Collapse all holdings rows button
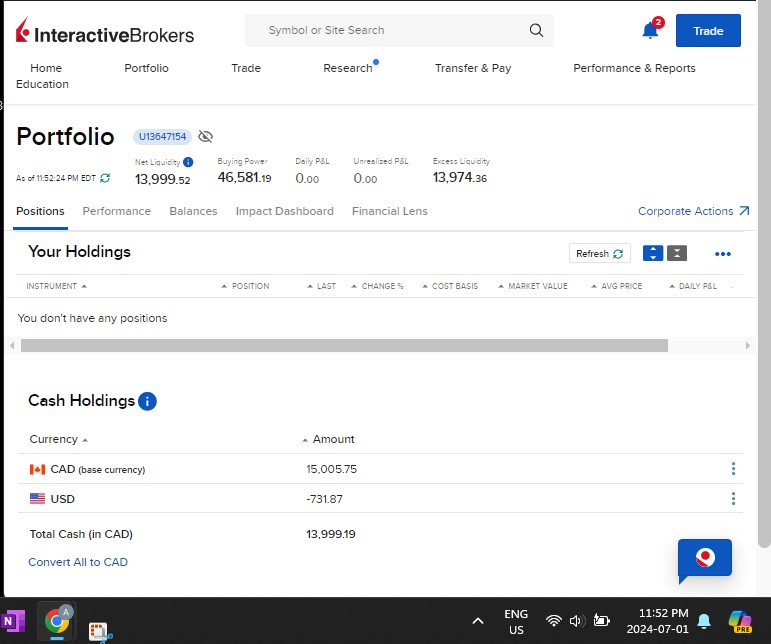 pos(677,253)
